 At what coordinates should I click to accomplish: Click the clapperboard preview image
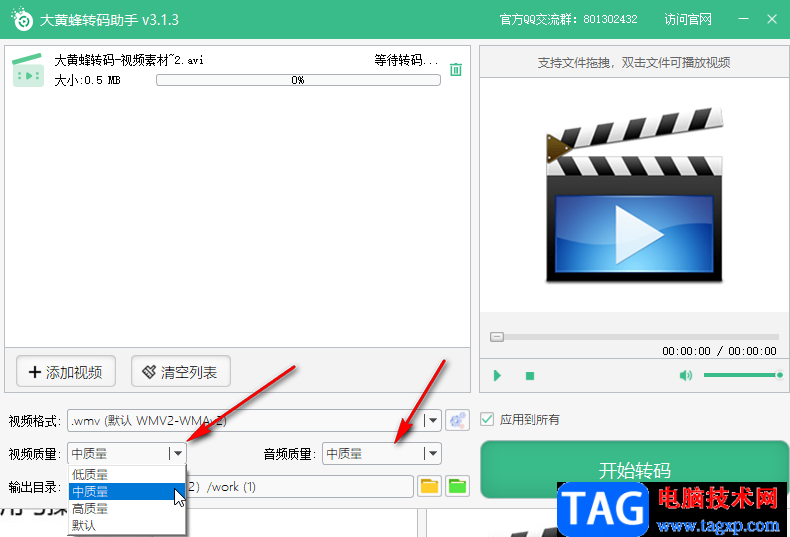(635, 194)
